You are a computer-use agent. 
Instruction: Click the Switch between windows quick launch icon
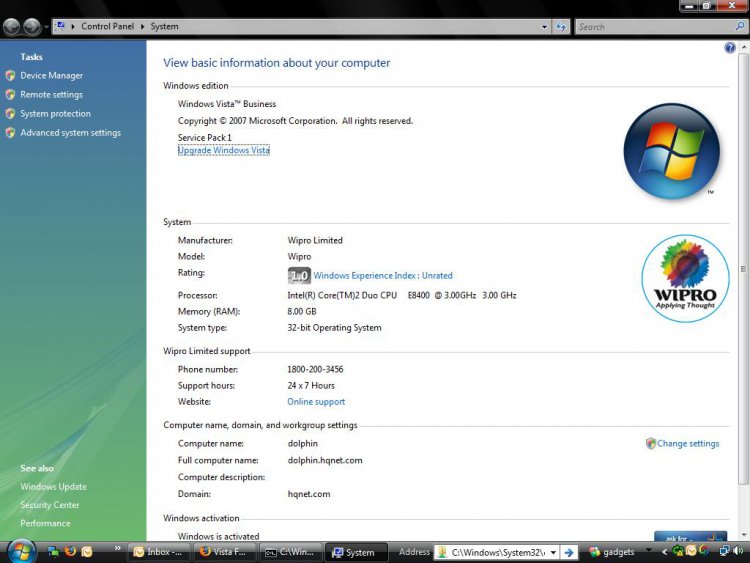coord(53,552)
